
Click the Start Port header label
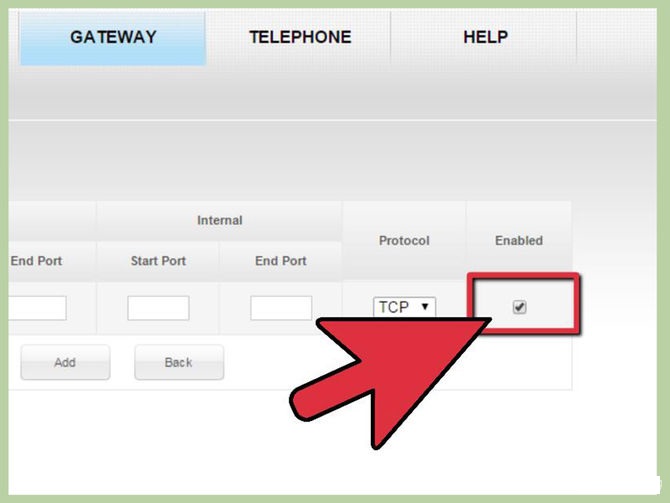pyautogui.click(x=158, y=261)
